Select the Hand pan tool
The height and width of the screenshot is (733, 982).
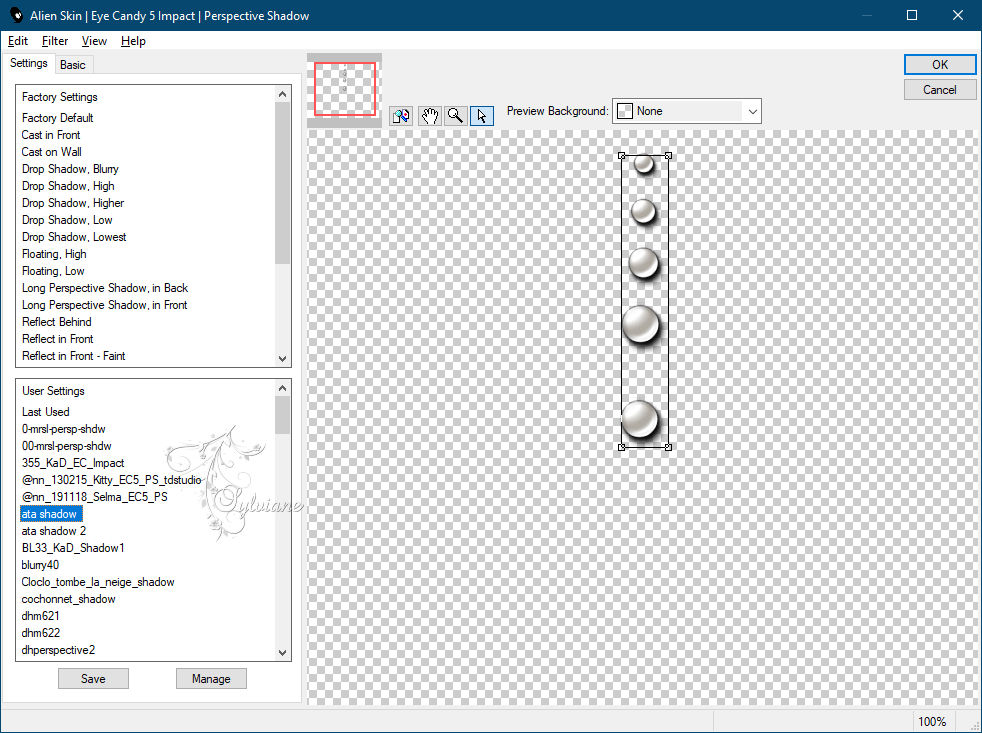pos(429,116)
